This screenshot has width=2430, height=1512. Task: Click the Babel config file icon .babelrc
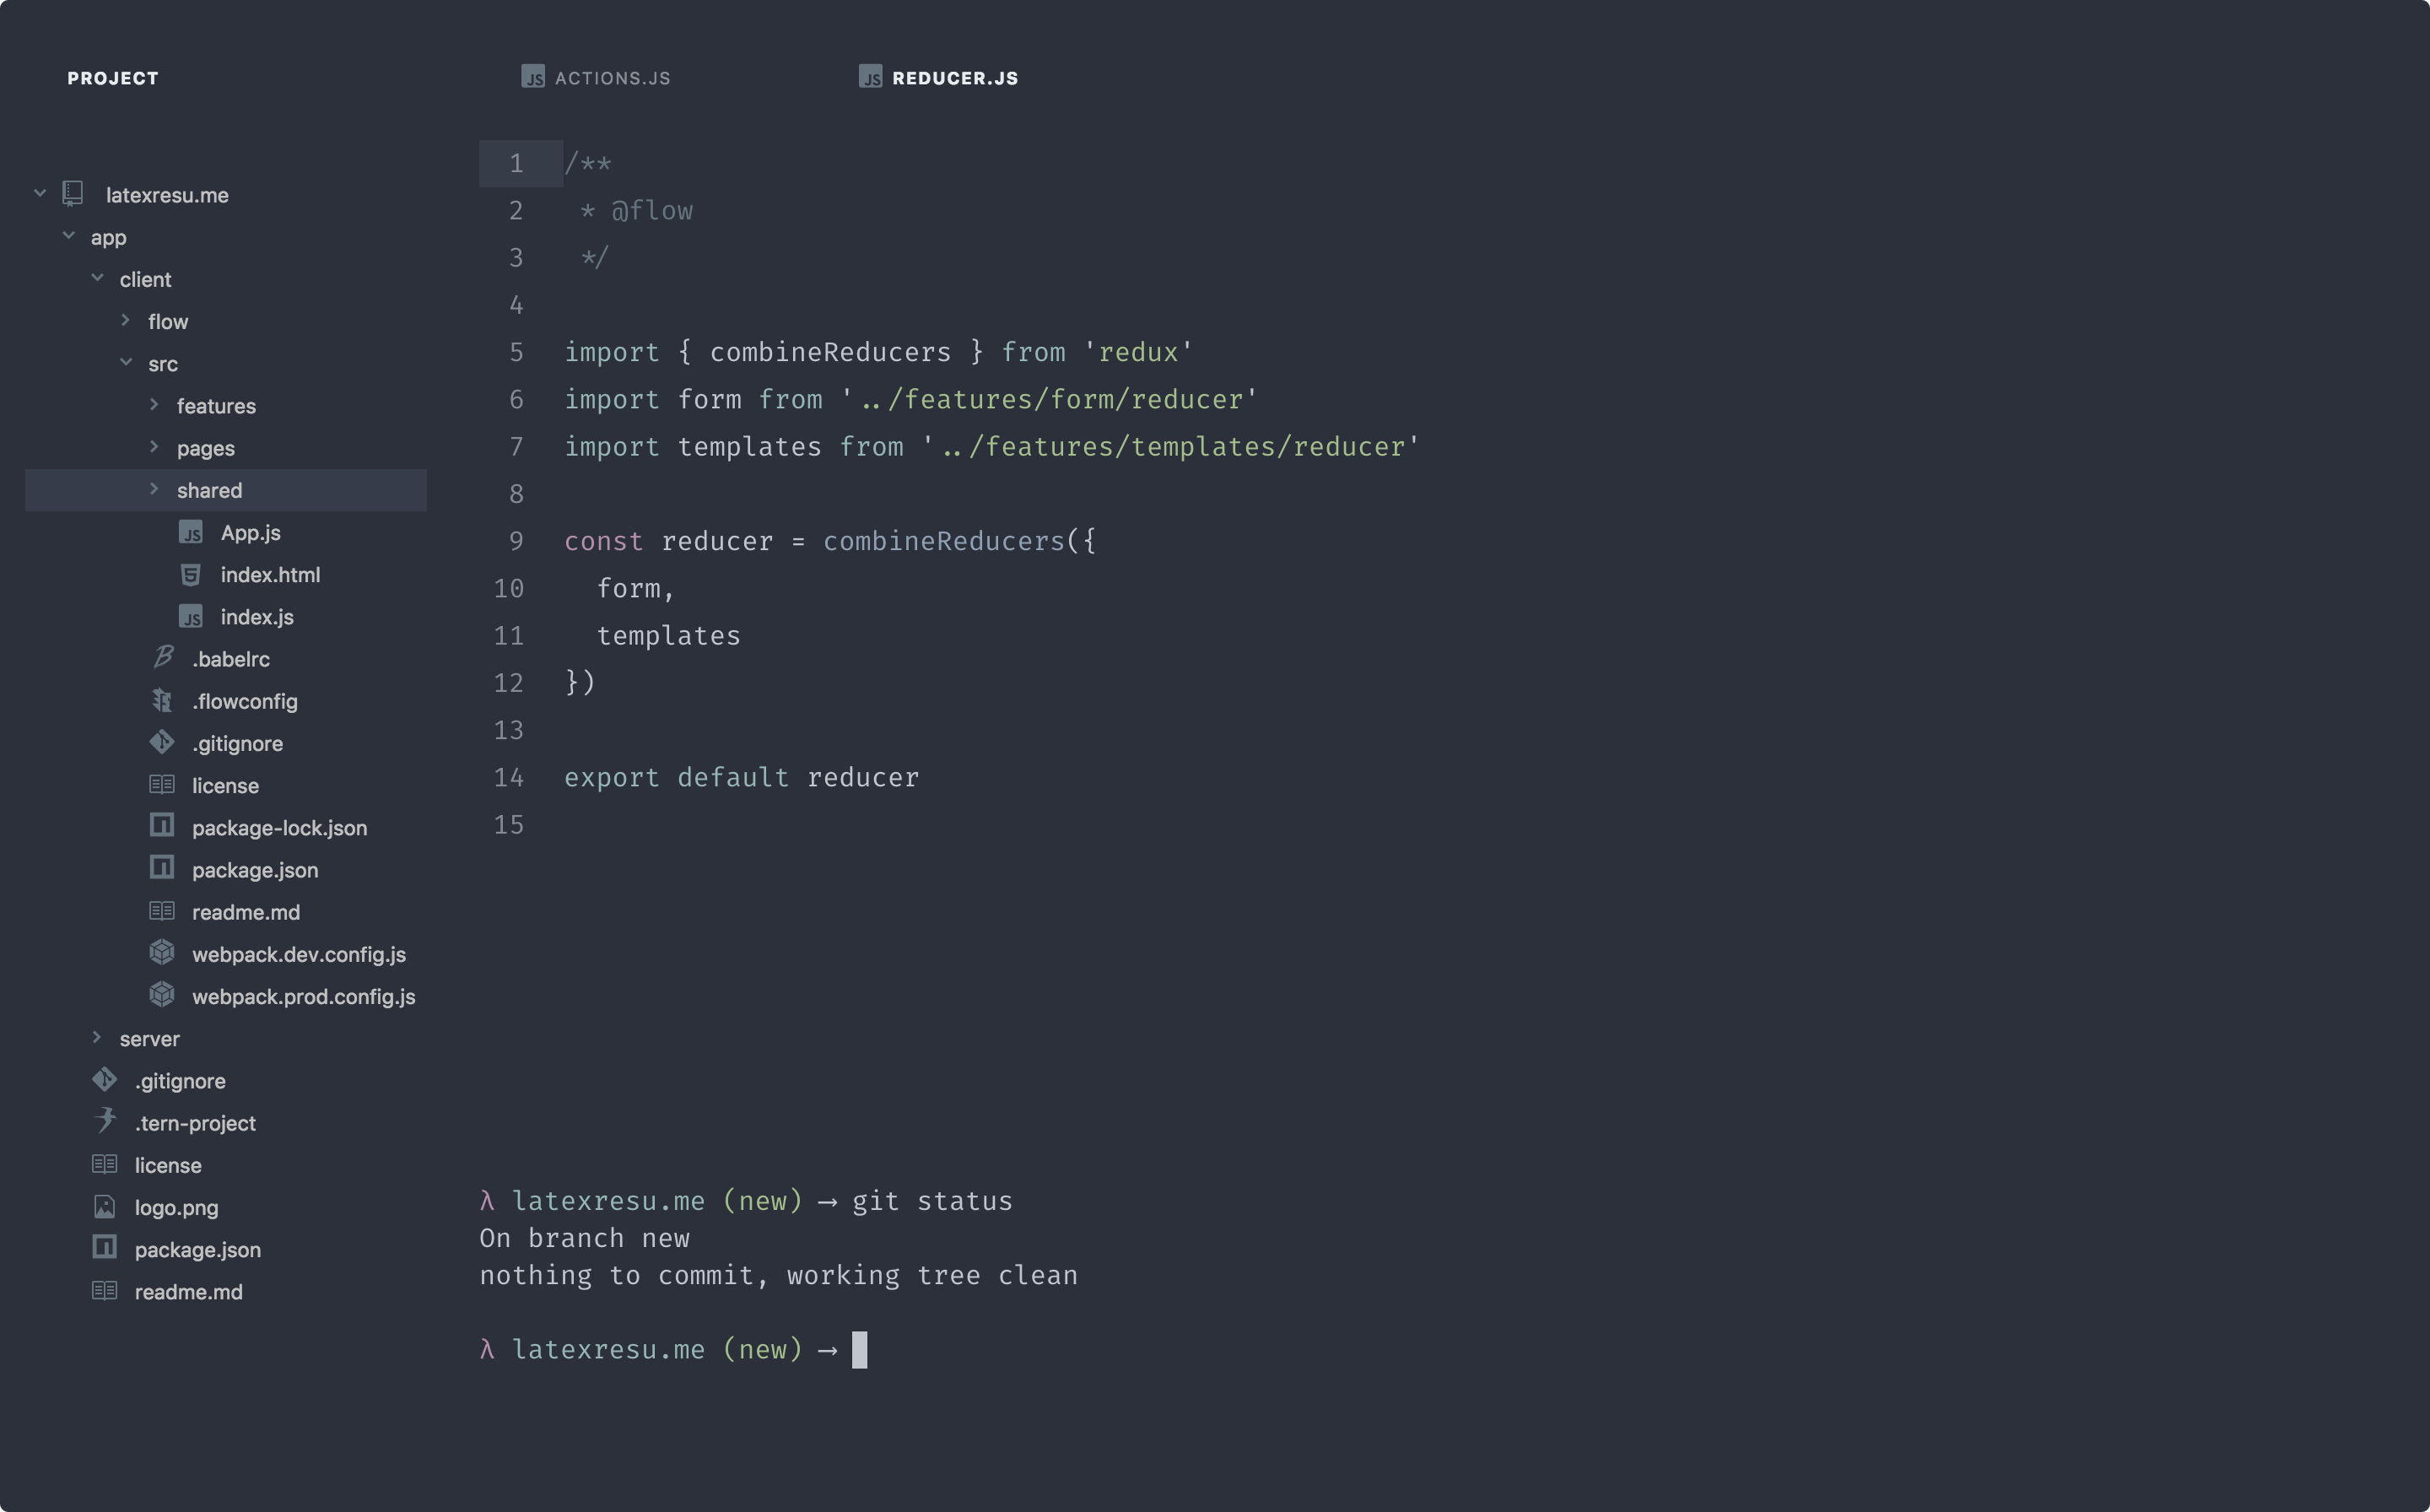point(164,656)
